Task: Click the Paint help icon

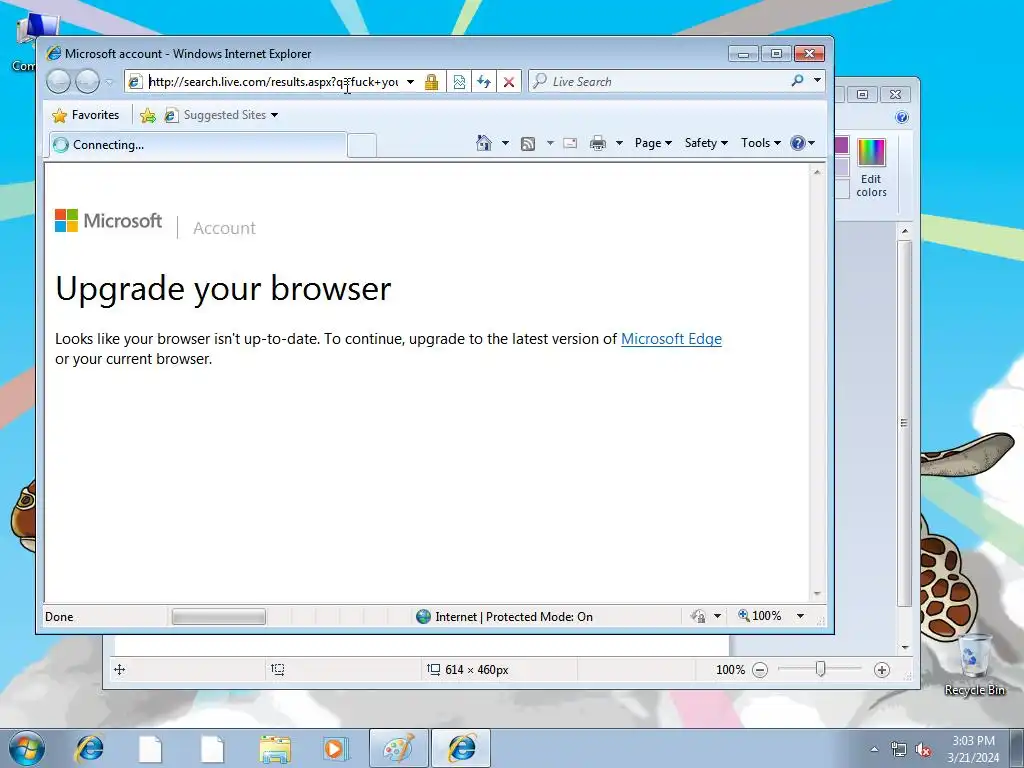Action: pos(902,117)
